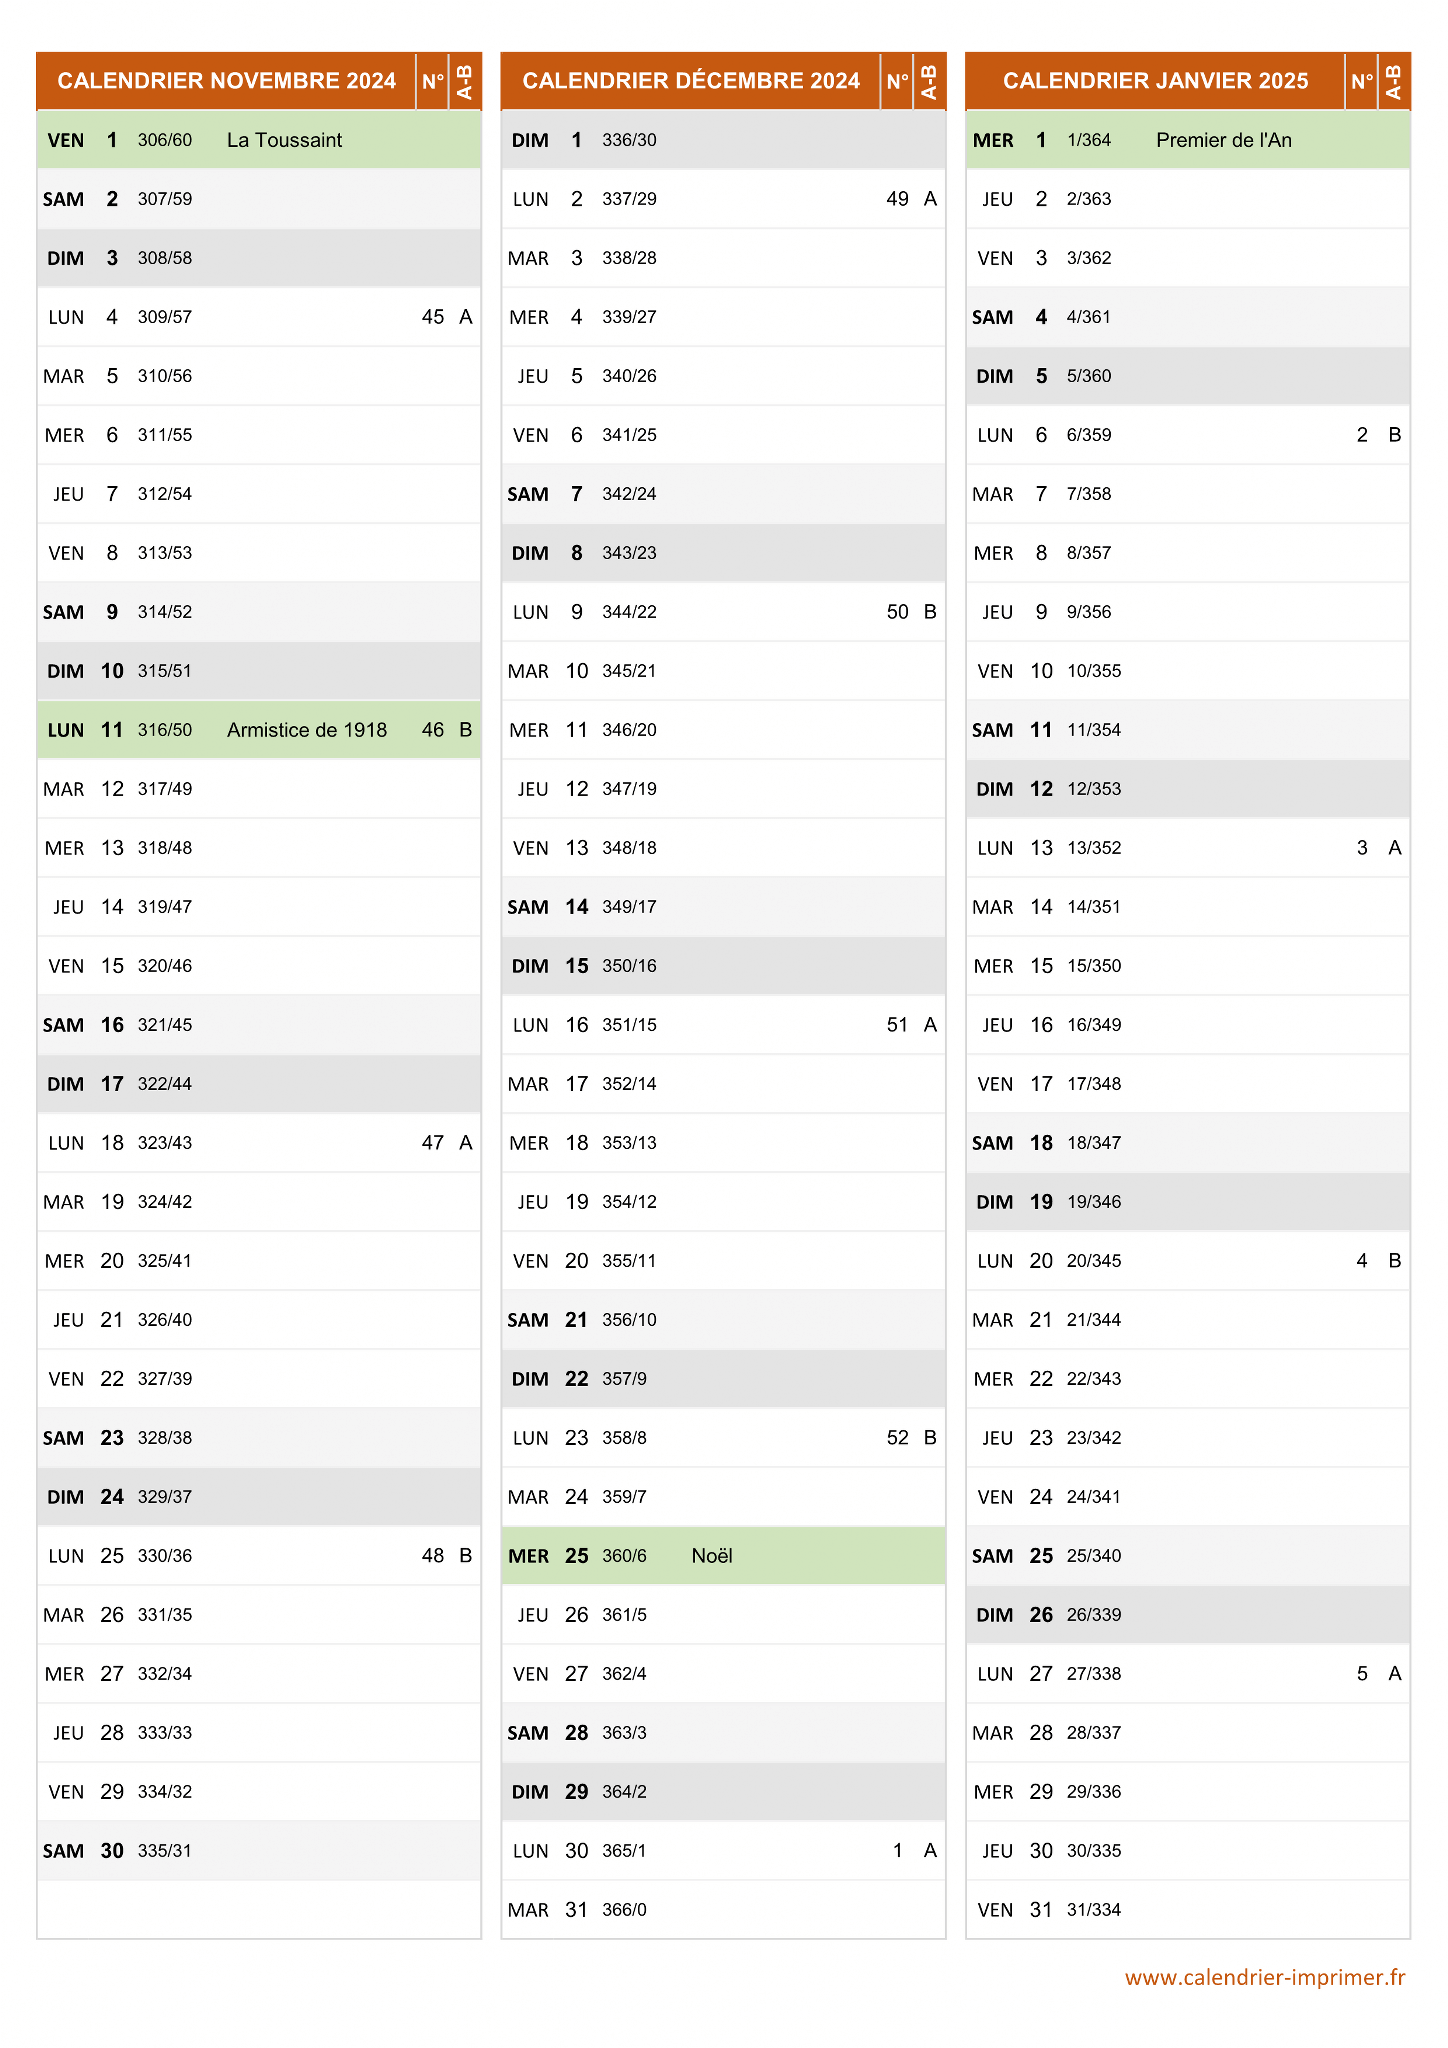Image resolution: width=1448 pixels, height=2048 pixels.
Task: Select week number 5 in January
Action: tap(1362, 1674)
